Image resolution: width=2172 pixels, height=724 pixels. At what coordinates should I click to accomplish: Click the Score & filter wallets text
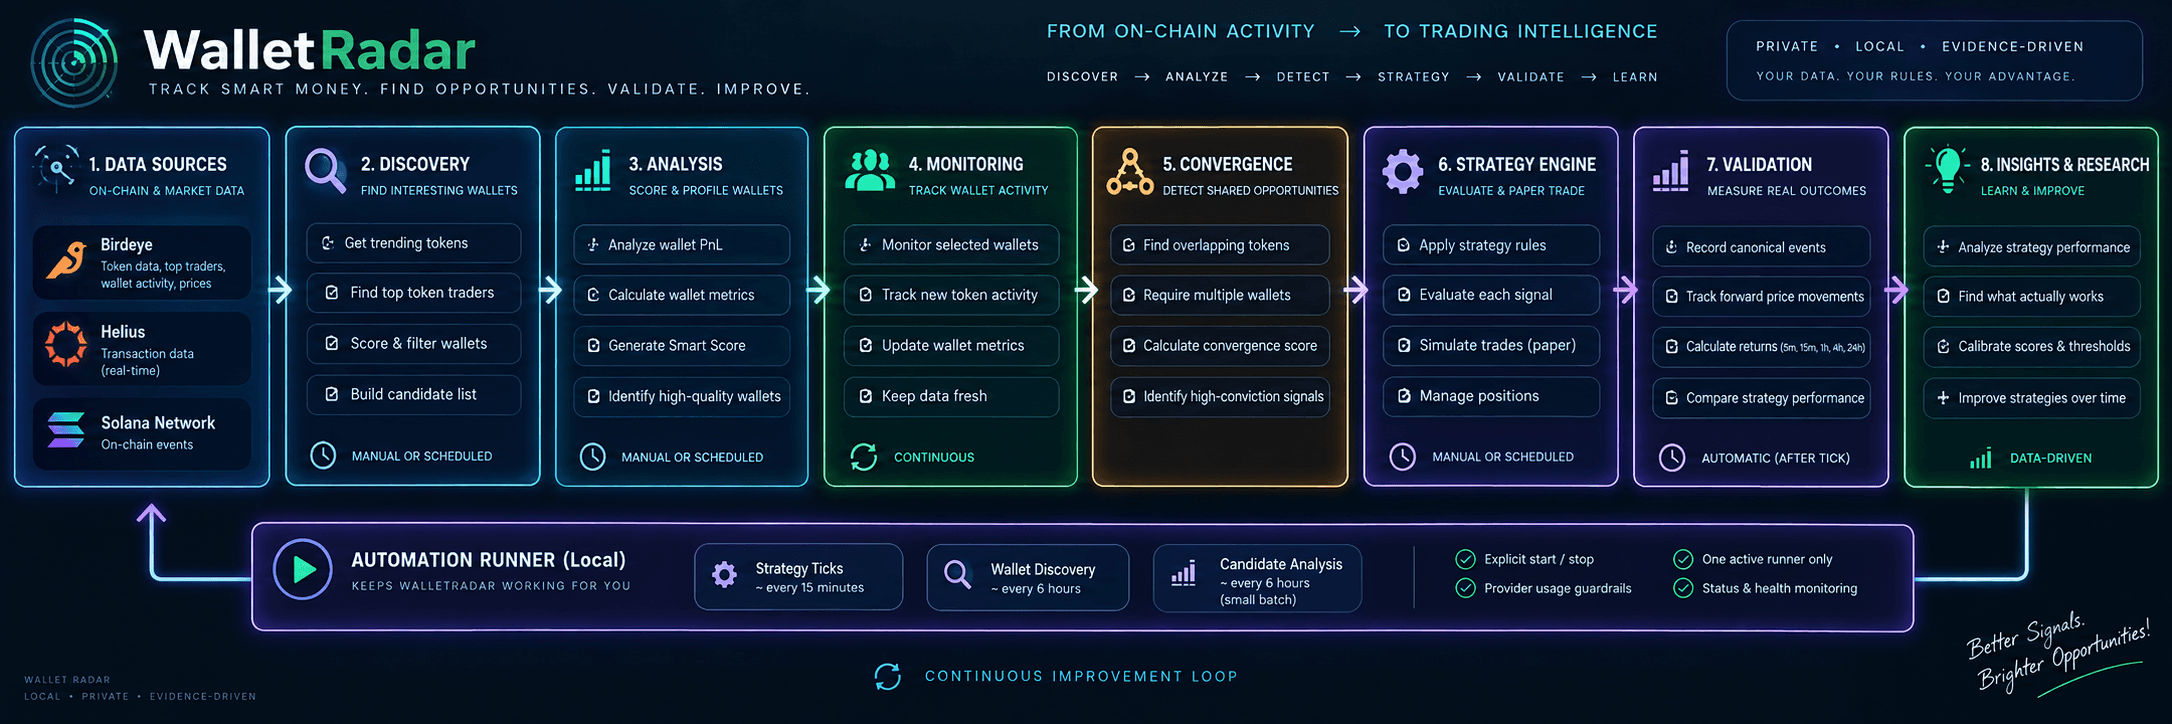419,343
